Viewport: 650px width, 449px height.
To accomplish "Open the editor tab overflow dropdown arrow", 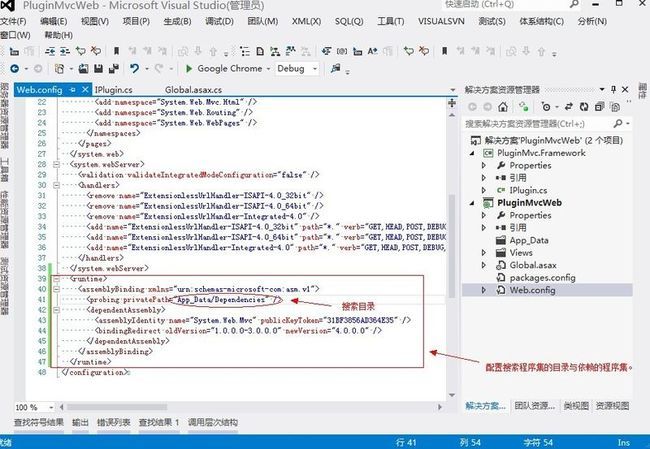I will coord(452,90).
